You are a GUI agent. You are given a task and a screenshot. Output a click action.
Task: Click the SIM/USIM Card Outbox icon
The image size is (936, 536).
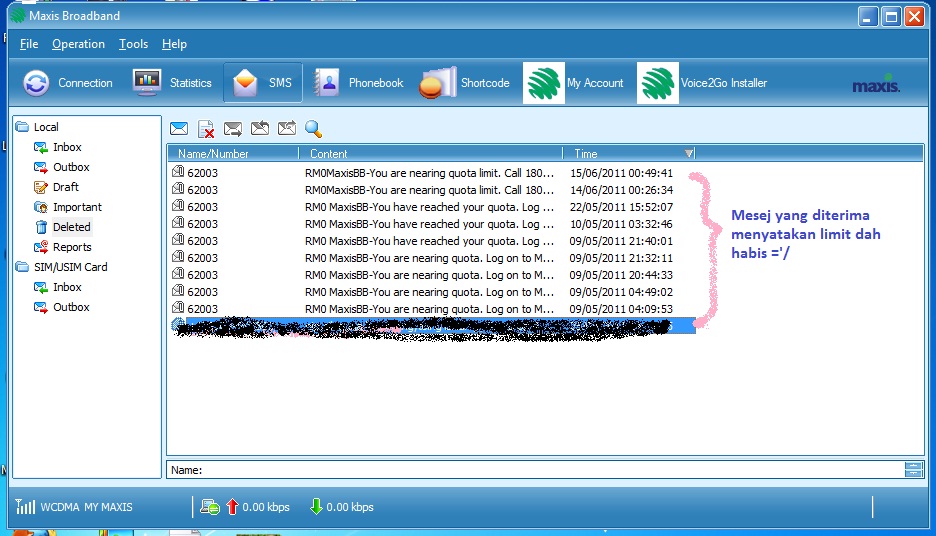(41, 307)
